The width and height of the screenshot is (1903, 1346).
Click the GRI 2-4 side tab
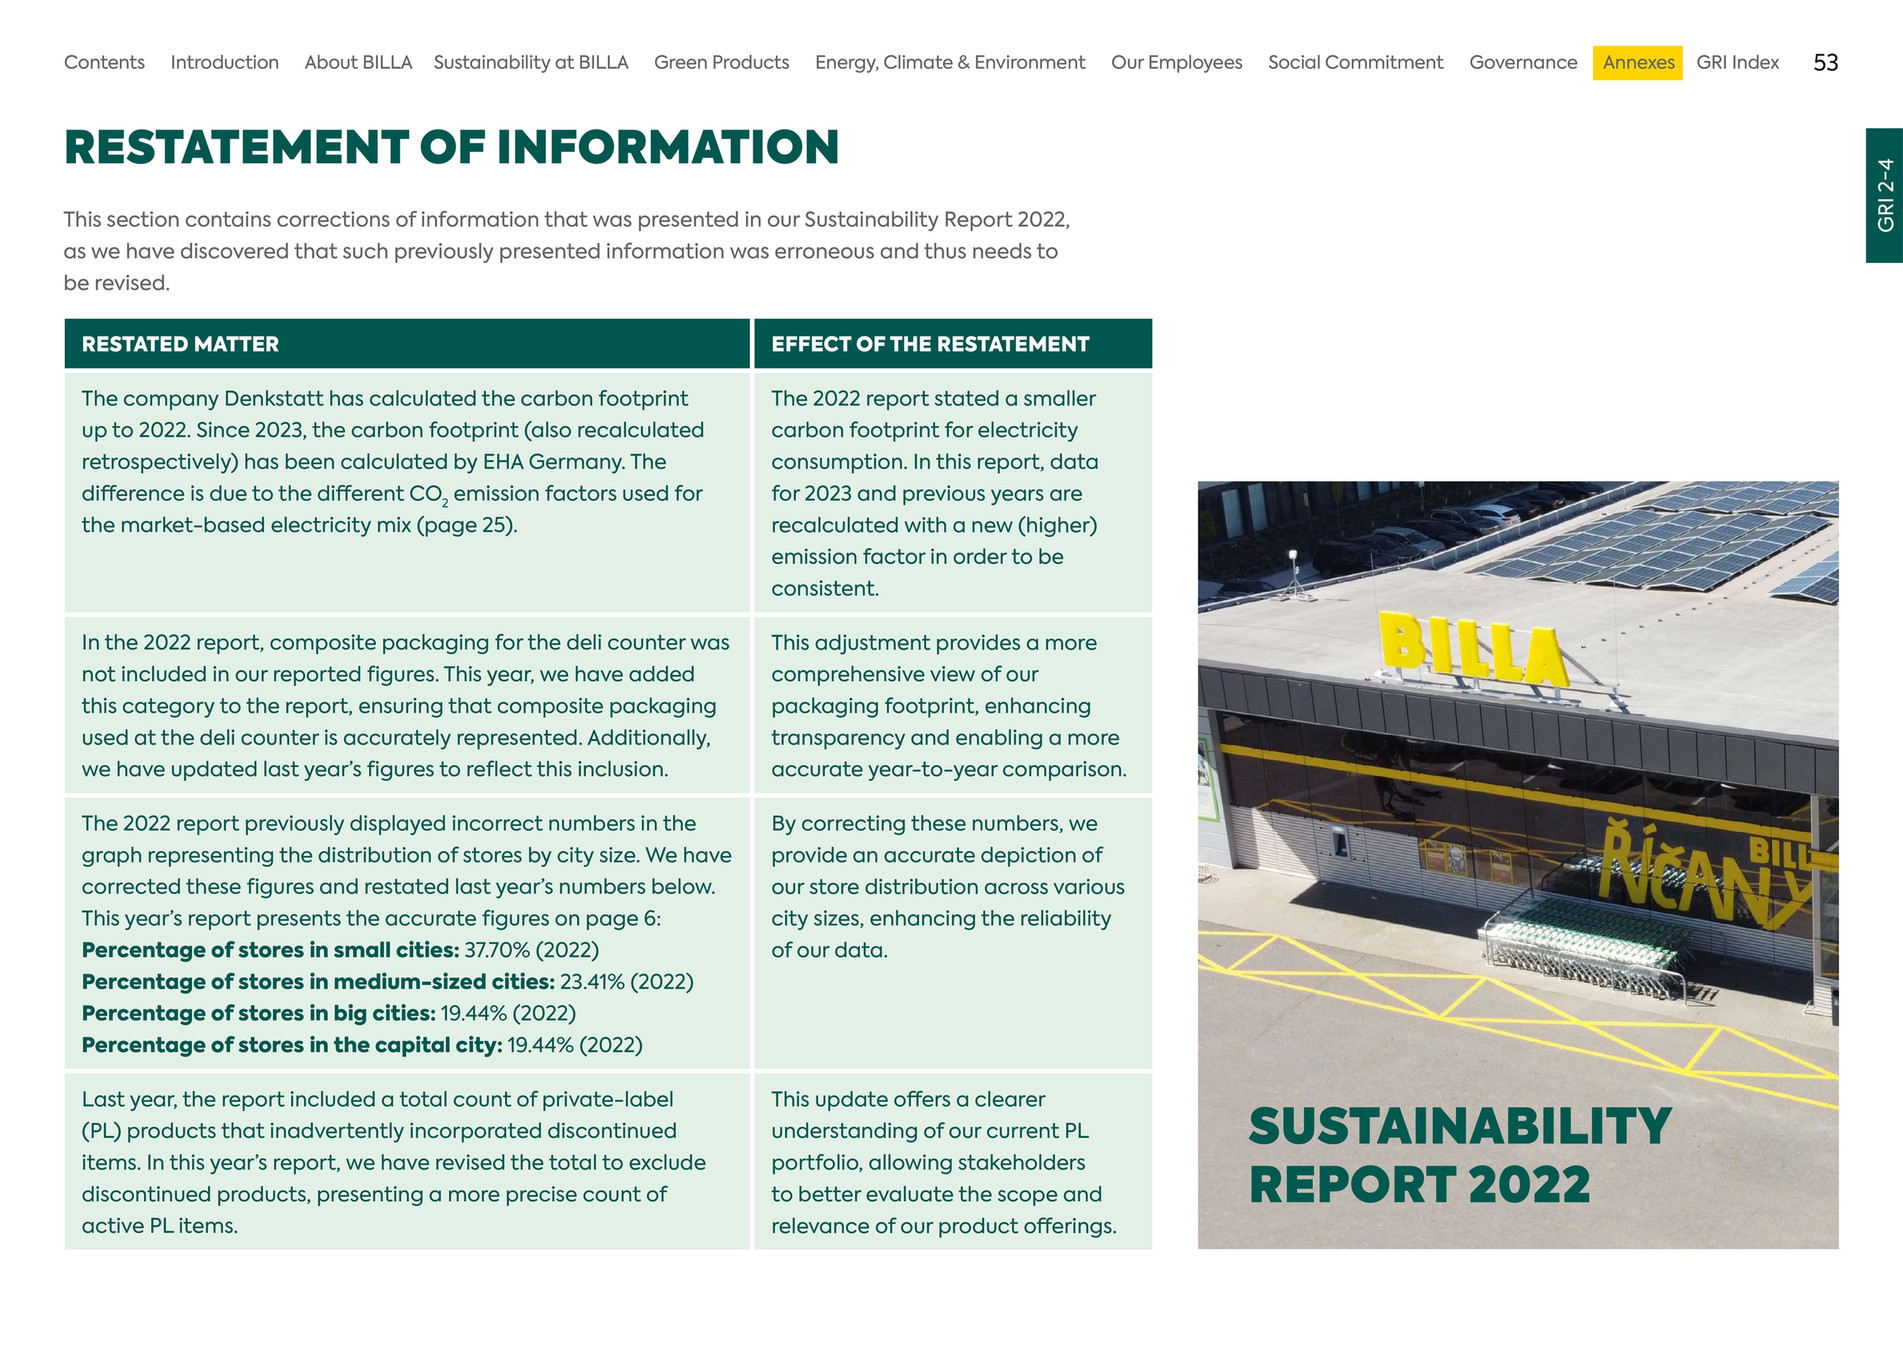tap(1884, 195)
